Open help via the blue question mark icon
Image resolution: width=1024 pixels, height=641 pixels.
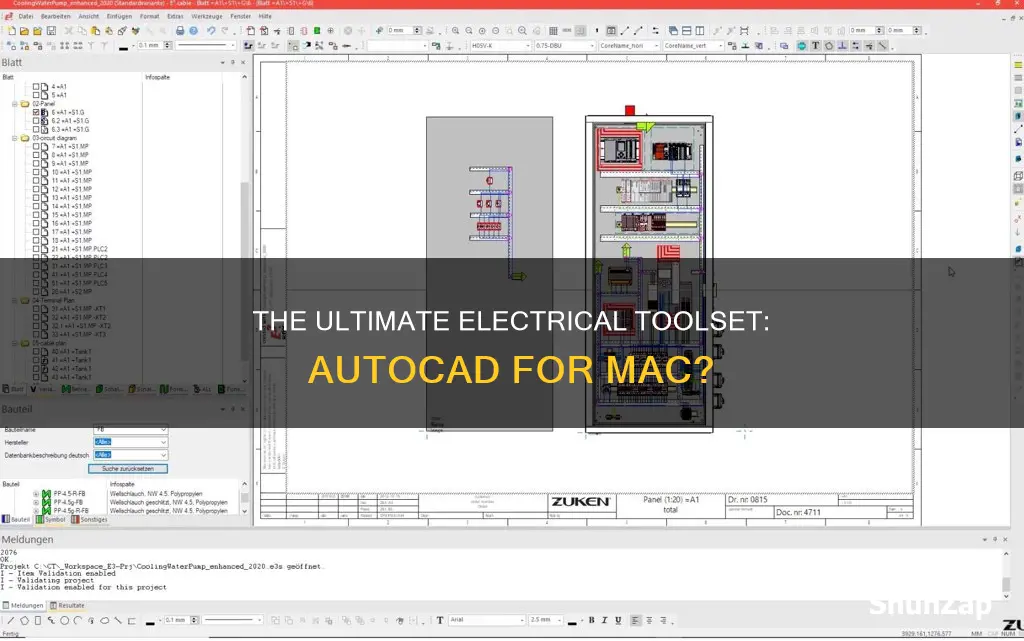193,31
